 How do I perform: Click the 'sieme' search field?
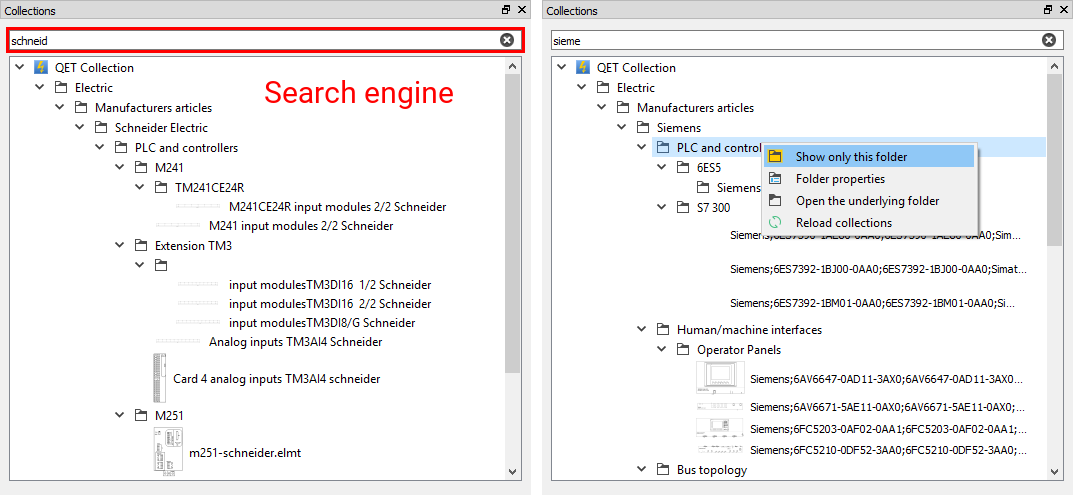tap(807, 40)
